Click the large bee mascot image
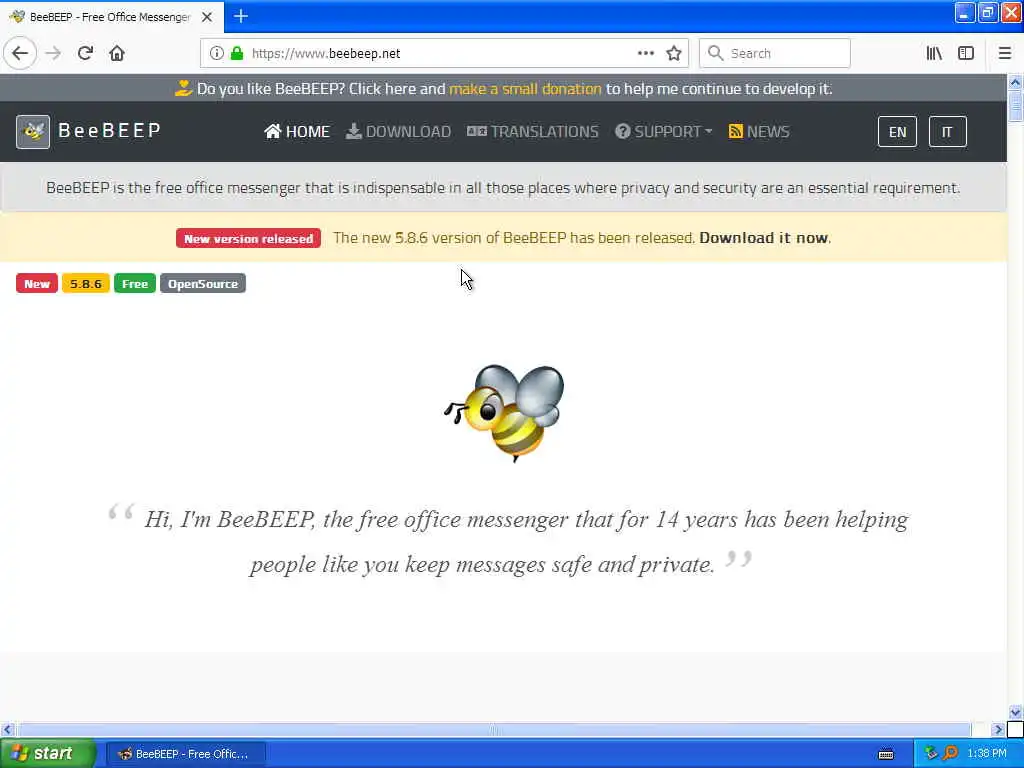This screenshot has height=768, width=1024. 504,412
